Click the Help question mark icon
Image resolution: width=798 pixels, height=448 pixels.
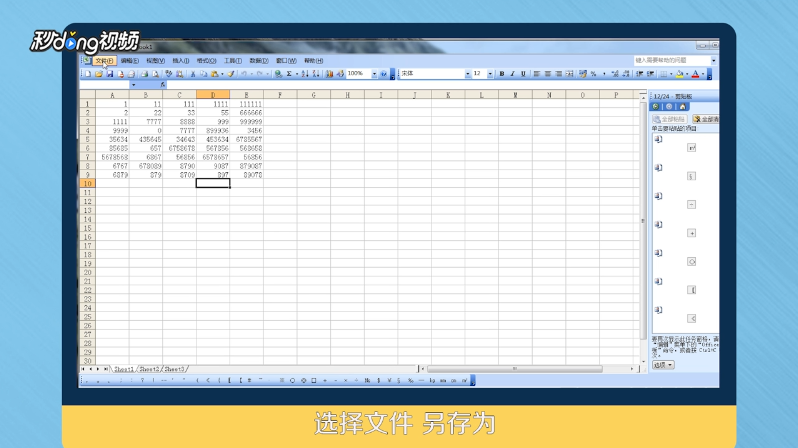click(x=383, y=74)
